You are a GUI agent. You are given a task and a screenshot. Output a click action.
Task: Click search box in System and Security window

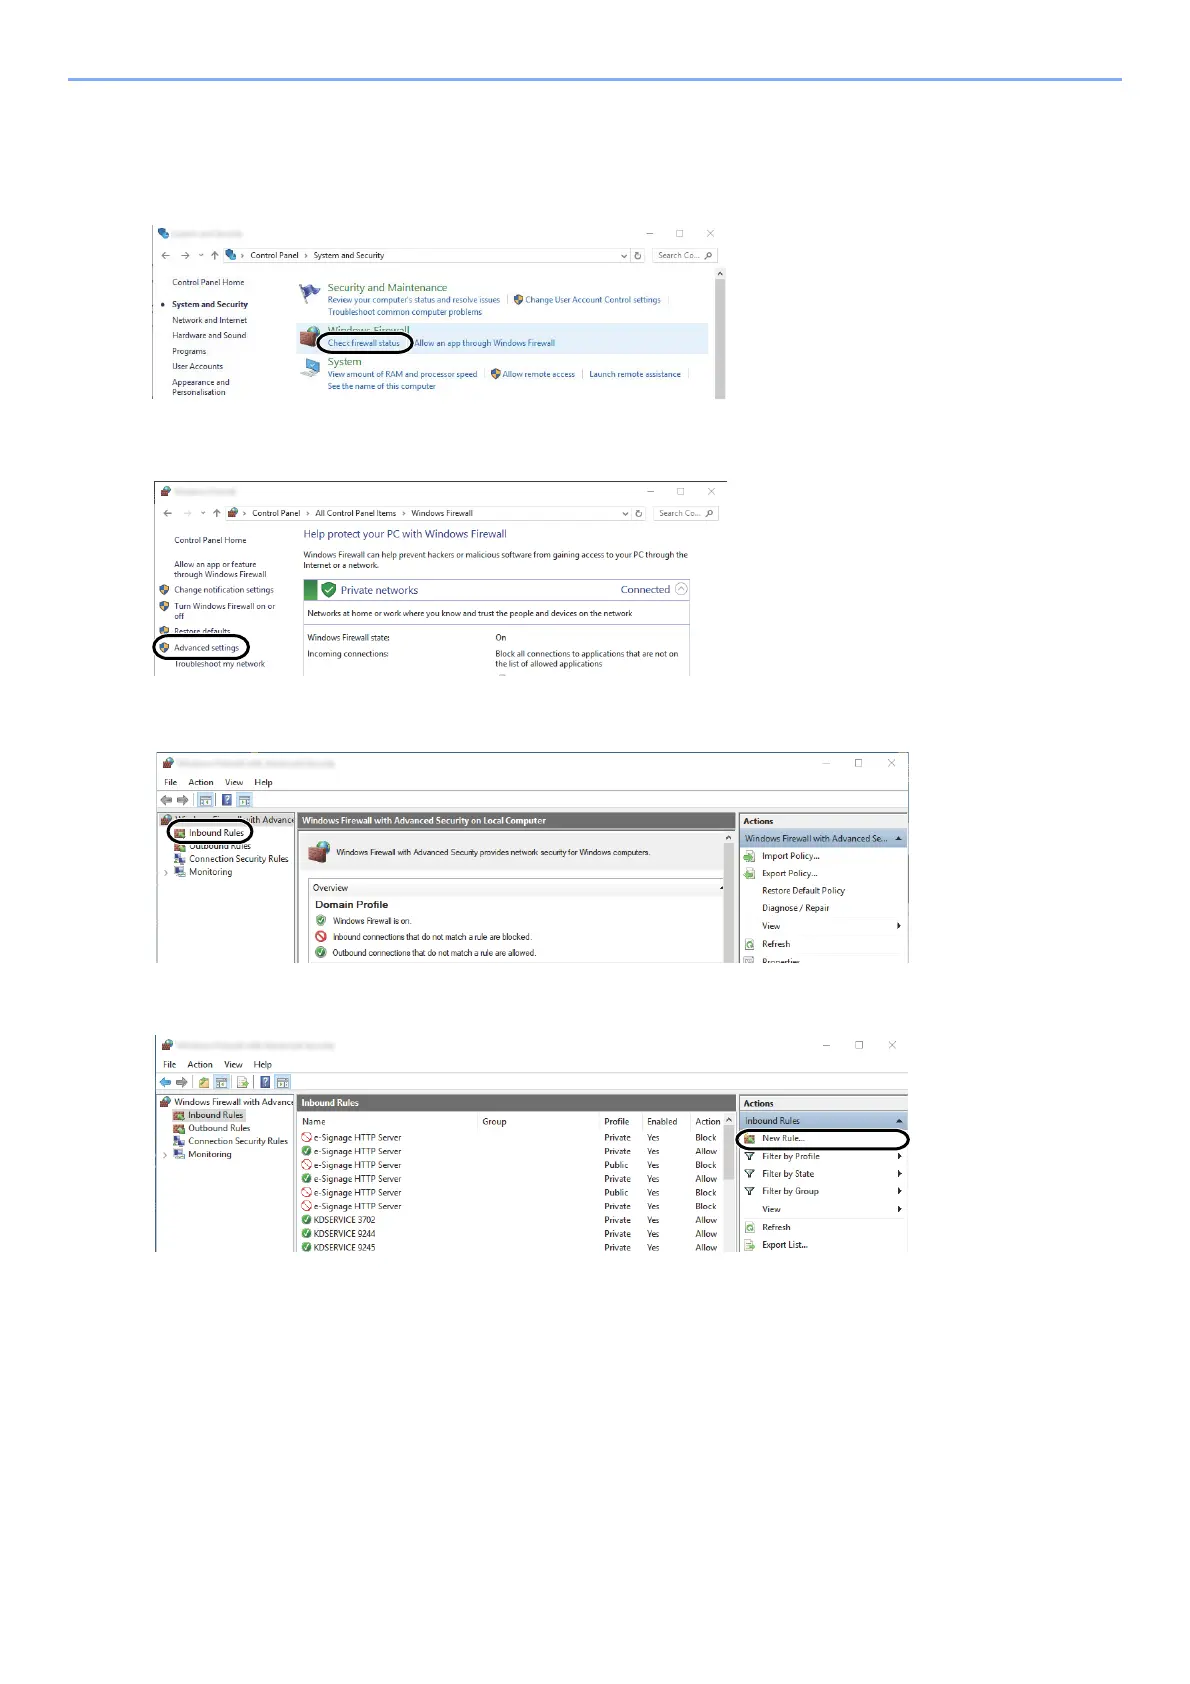[x=685, y=255]
